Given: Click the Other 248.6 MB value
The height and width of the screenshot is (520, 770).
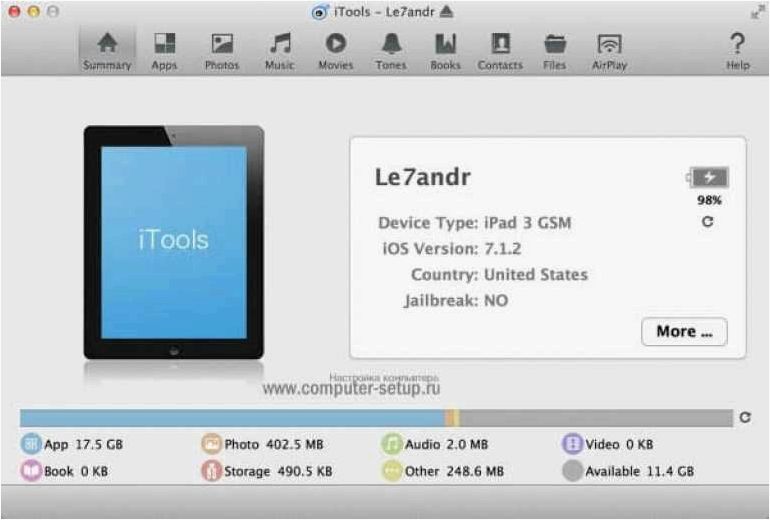Looking at the screenshot, I should (475, 471).
